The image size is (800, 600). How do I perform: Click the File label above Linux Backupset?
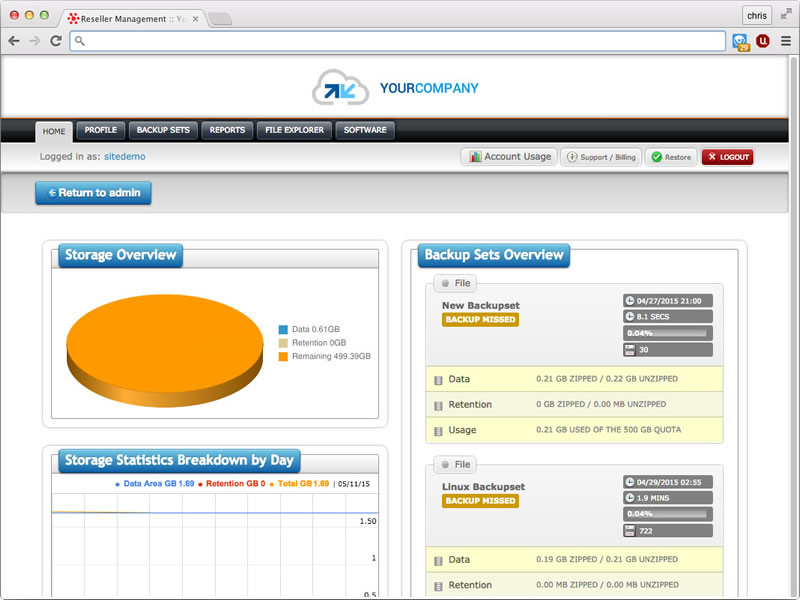coord(456,464)
